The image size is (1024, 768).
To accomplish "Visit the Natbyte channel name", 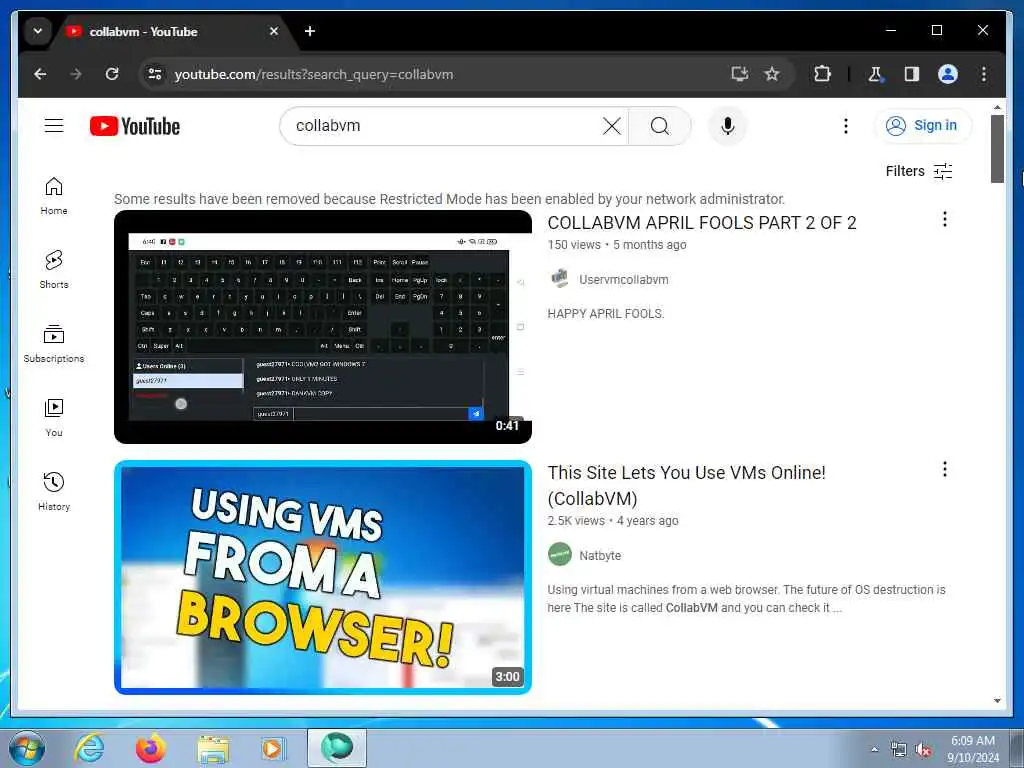I will pyautogui.click(x=600, y=556).
